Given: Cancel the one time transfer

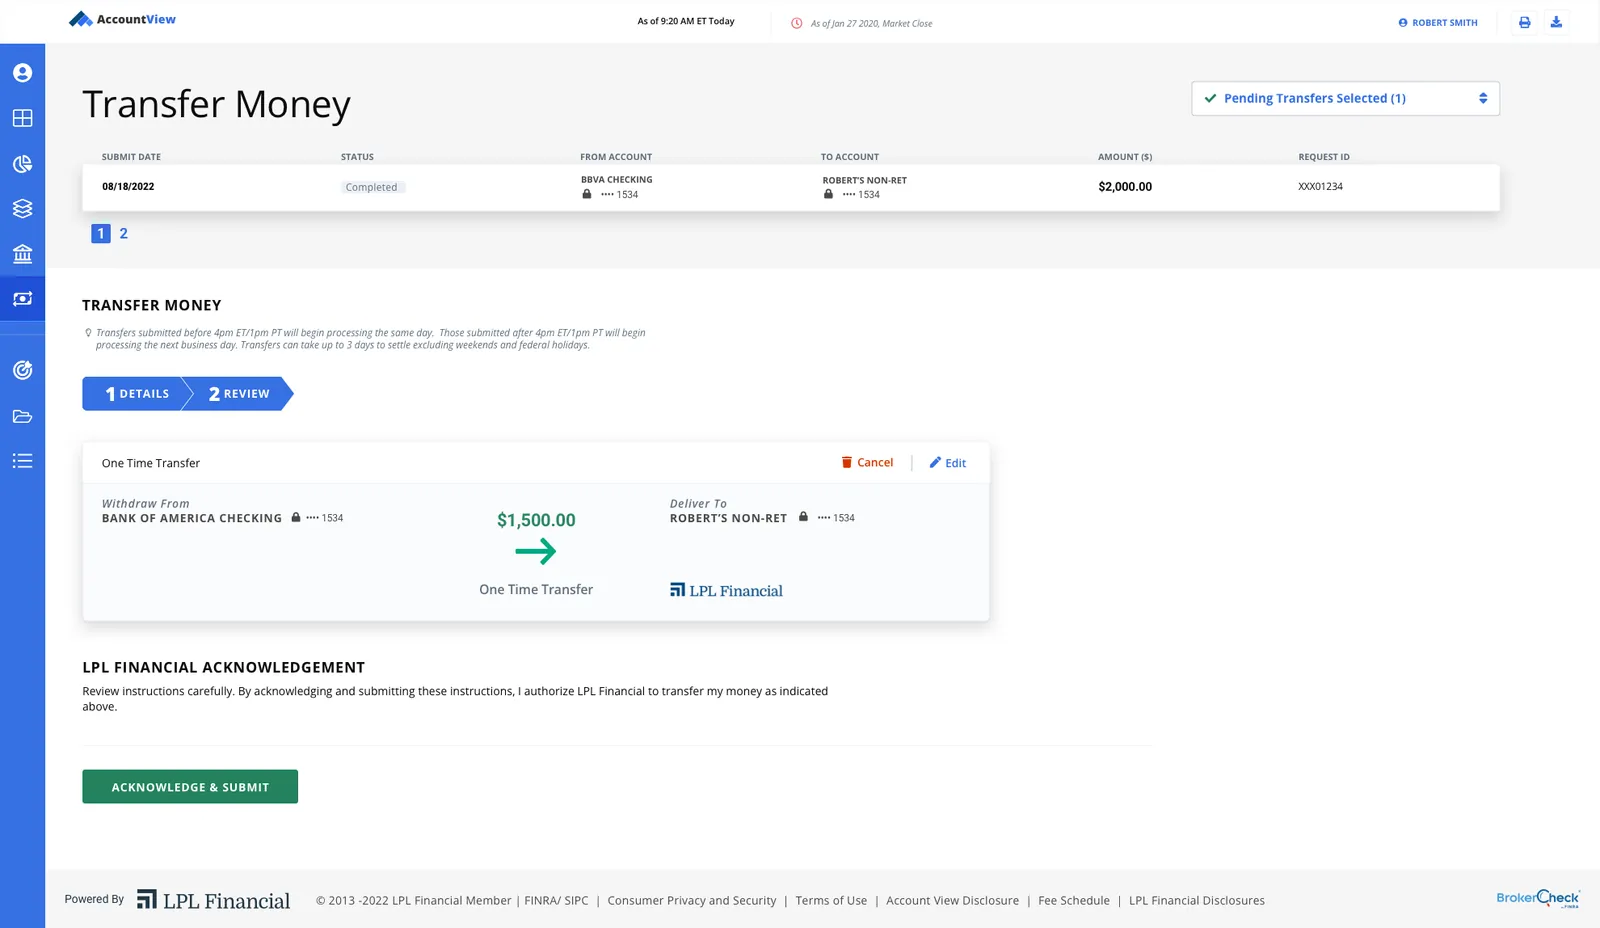Looking at the screenshot, I should coord(867,462).
